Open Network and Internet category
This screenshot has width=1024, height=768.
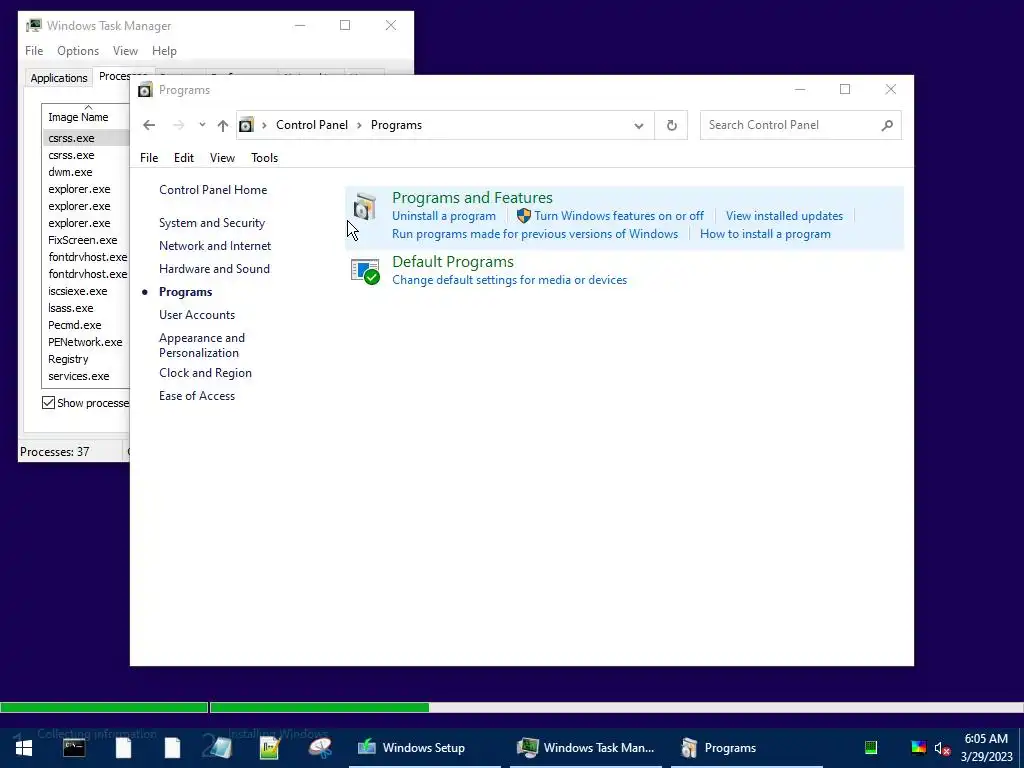tap(215, 246)
